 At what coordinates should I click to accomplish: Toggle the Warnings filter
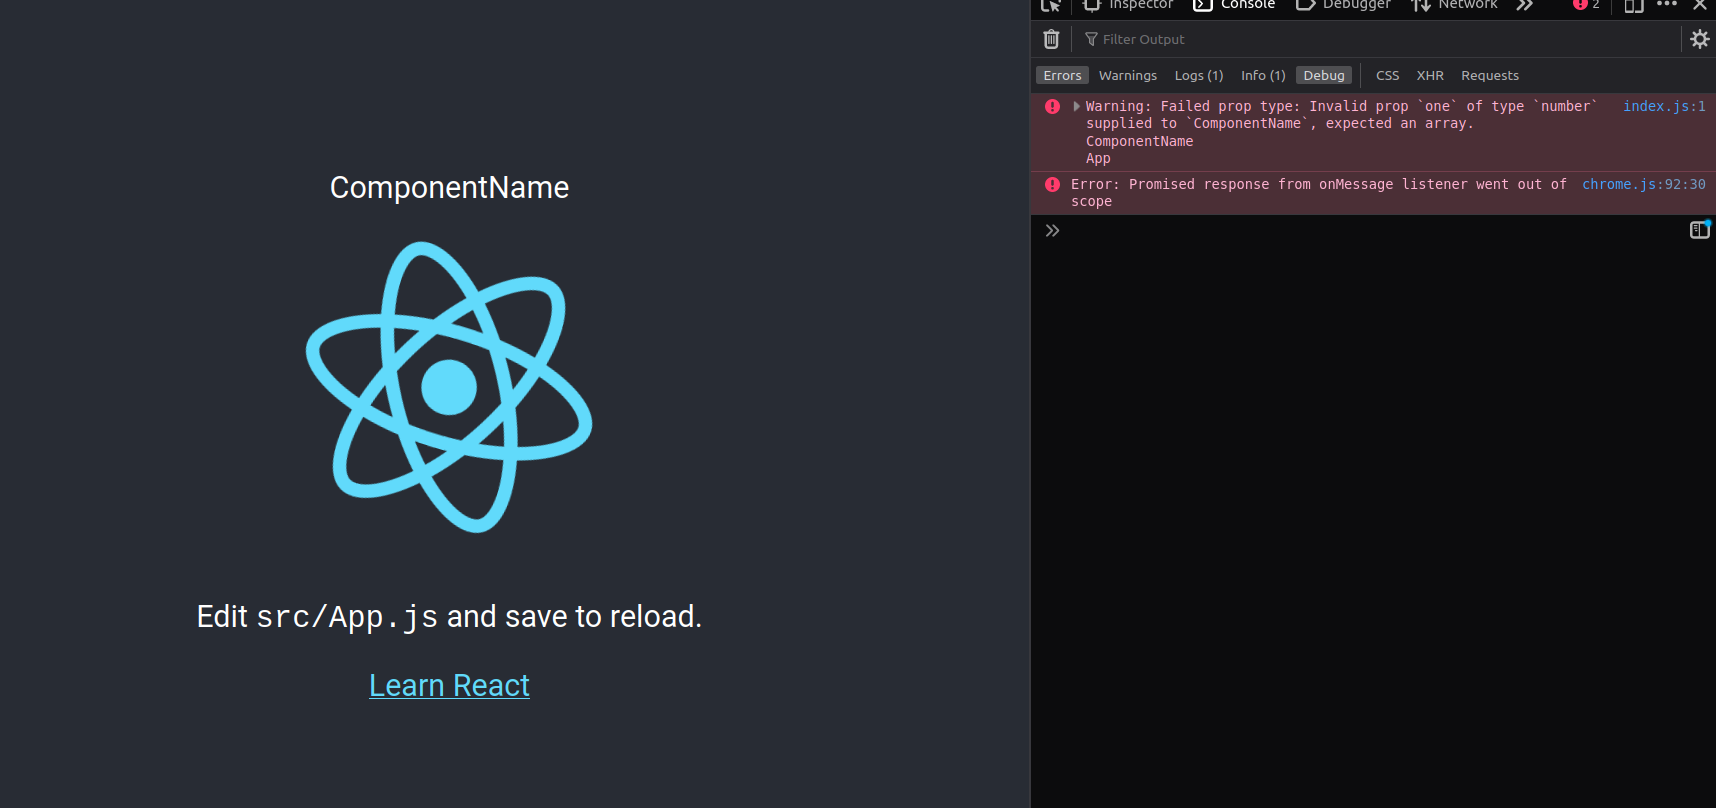[1128, 75]
